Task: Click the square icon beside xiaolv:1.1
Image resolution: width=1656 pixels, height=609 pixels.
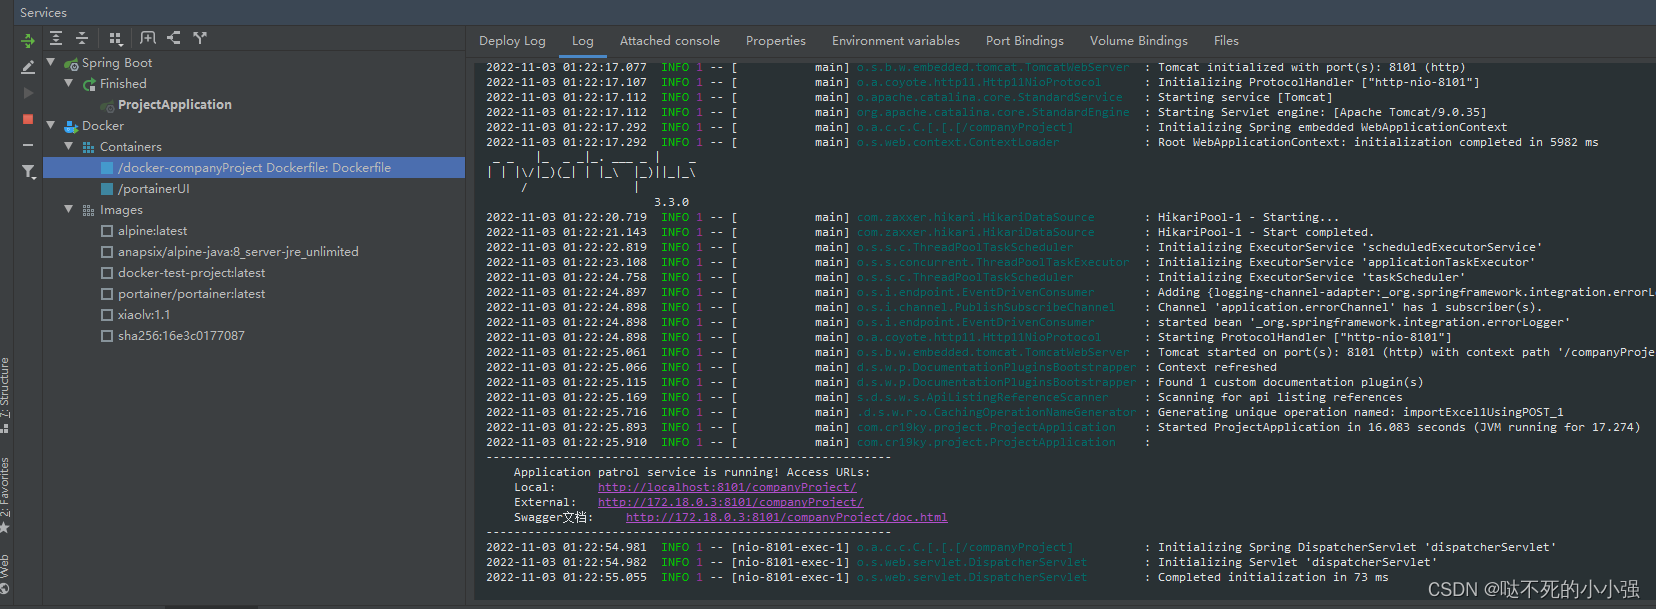Action: tap(107, 315)
